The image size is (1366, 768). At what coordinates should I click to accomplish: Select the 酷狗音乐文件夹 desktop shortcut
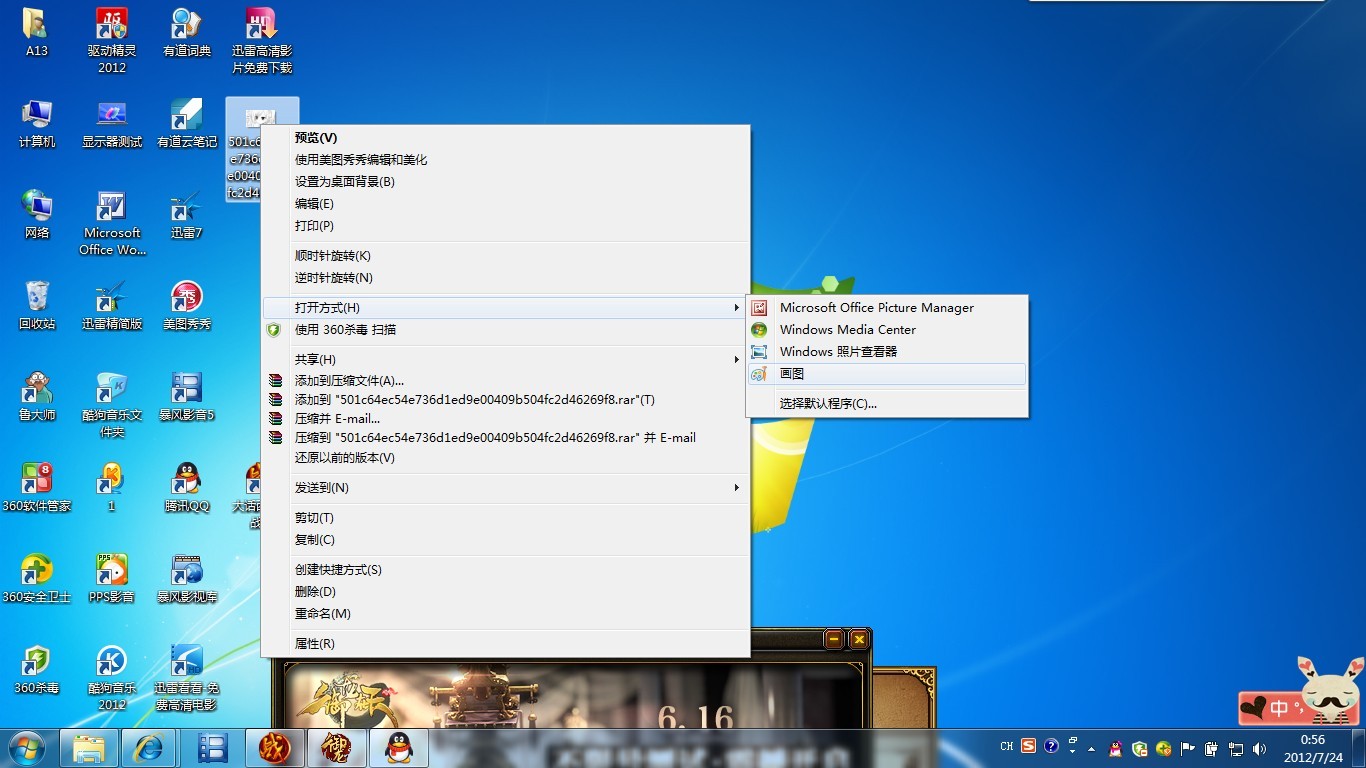[x=112, y=405]
